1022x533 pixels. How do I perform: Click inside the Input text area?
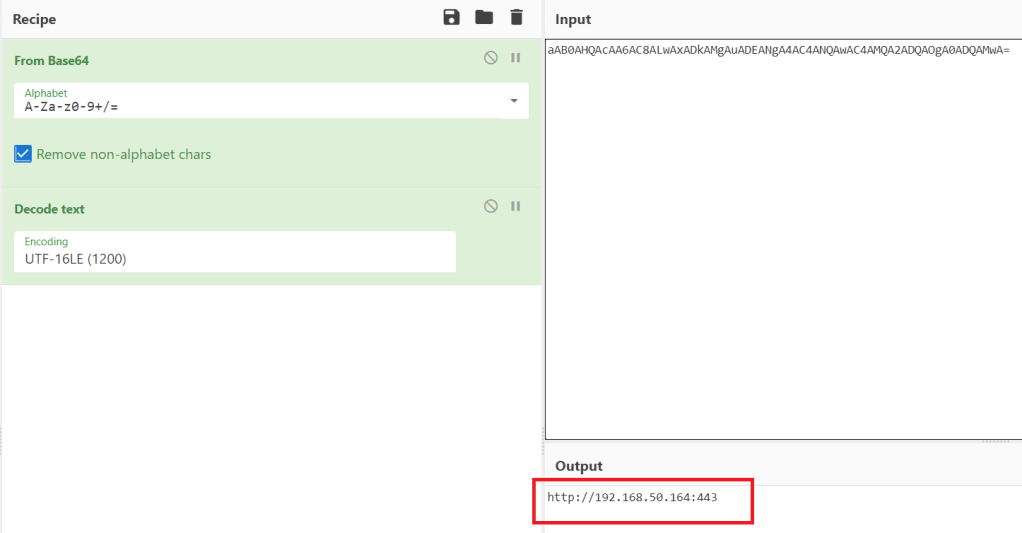(780, 250)
